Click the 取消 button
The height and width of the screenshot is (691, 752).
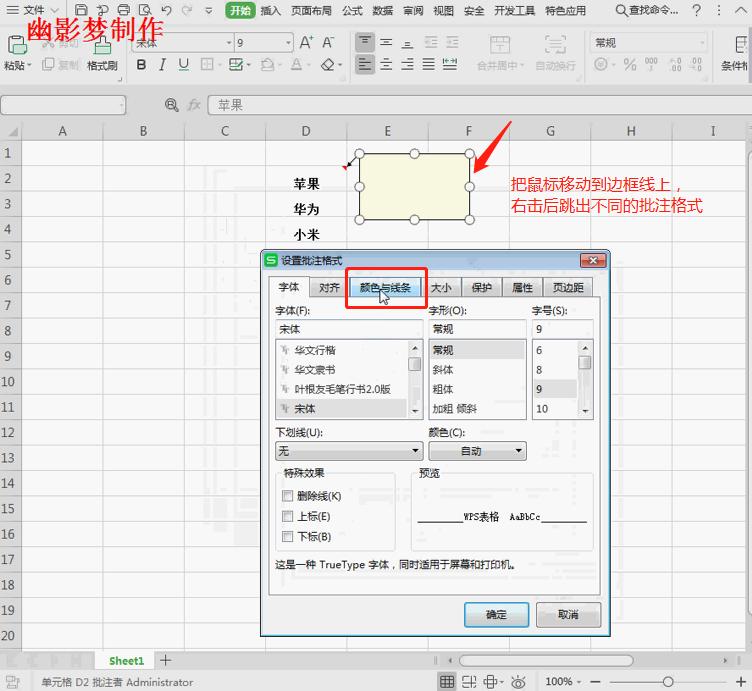point(568,614)
